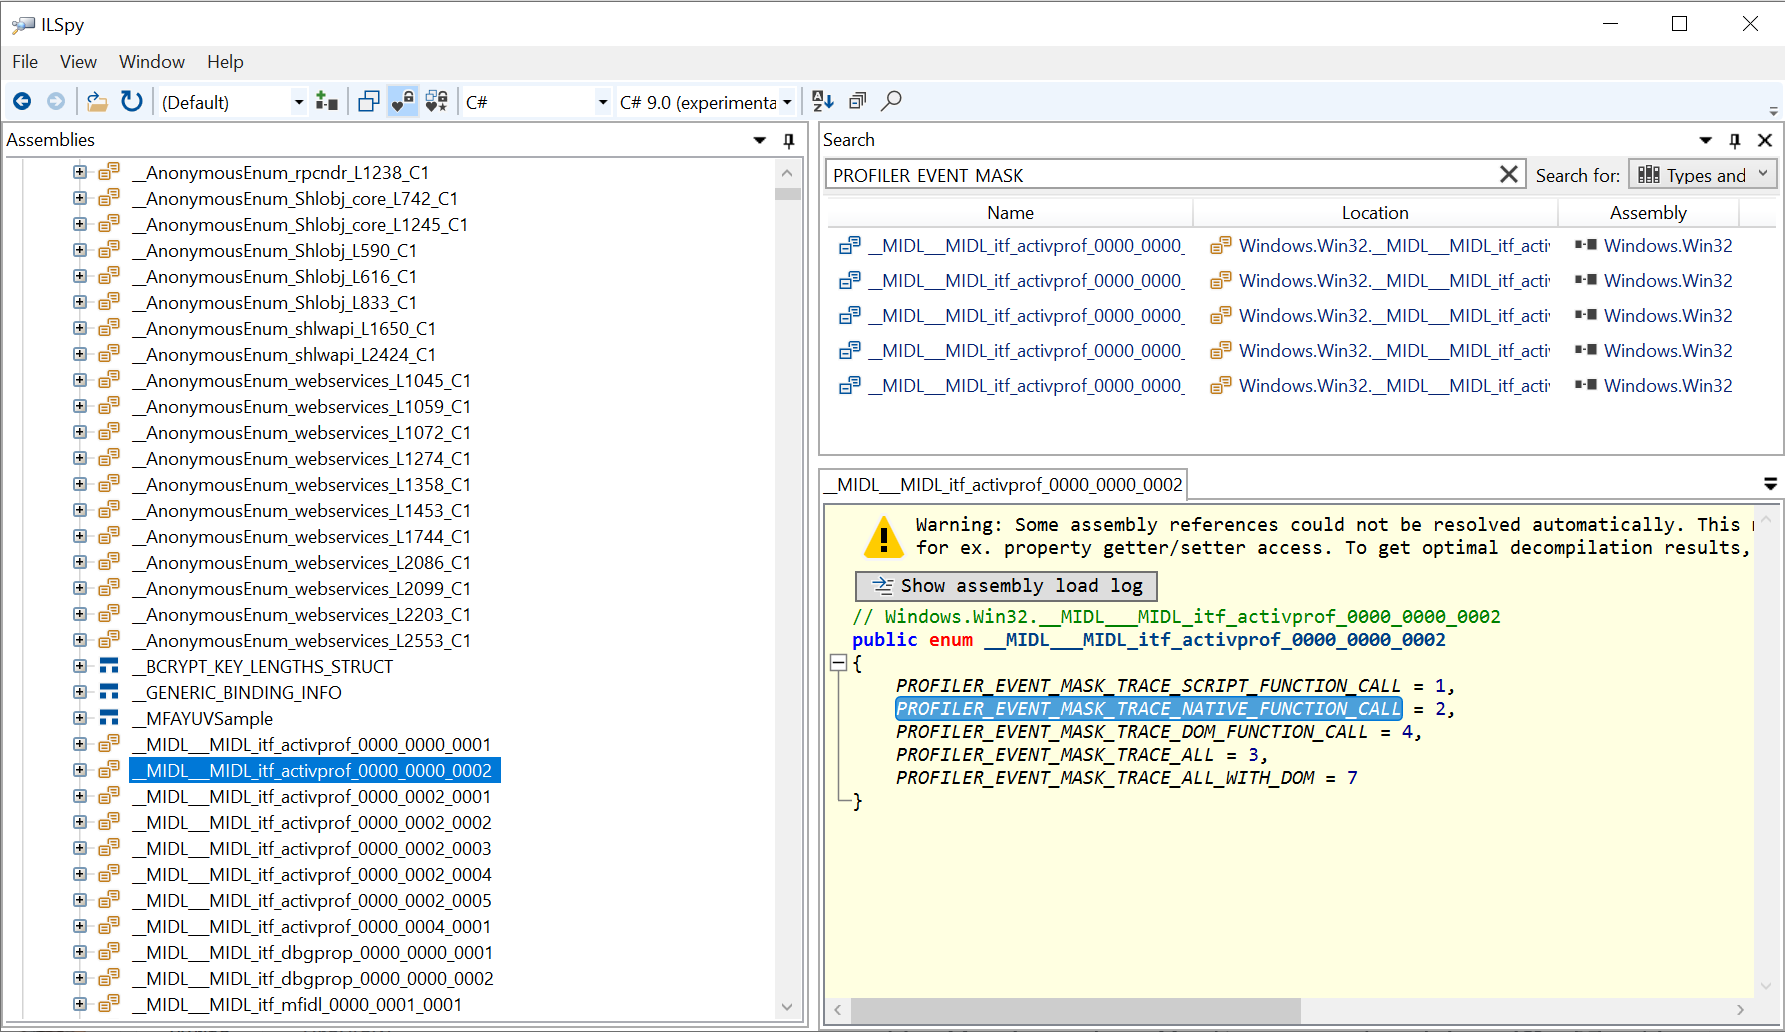Toggle the compiler-generated members filter
Screen dimensions: 1785x1032
pyautogui.click(x=436, y=101)
